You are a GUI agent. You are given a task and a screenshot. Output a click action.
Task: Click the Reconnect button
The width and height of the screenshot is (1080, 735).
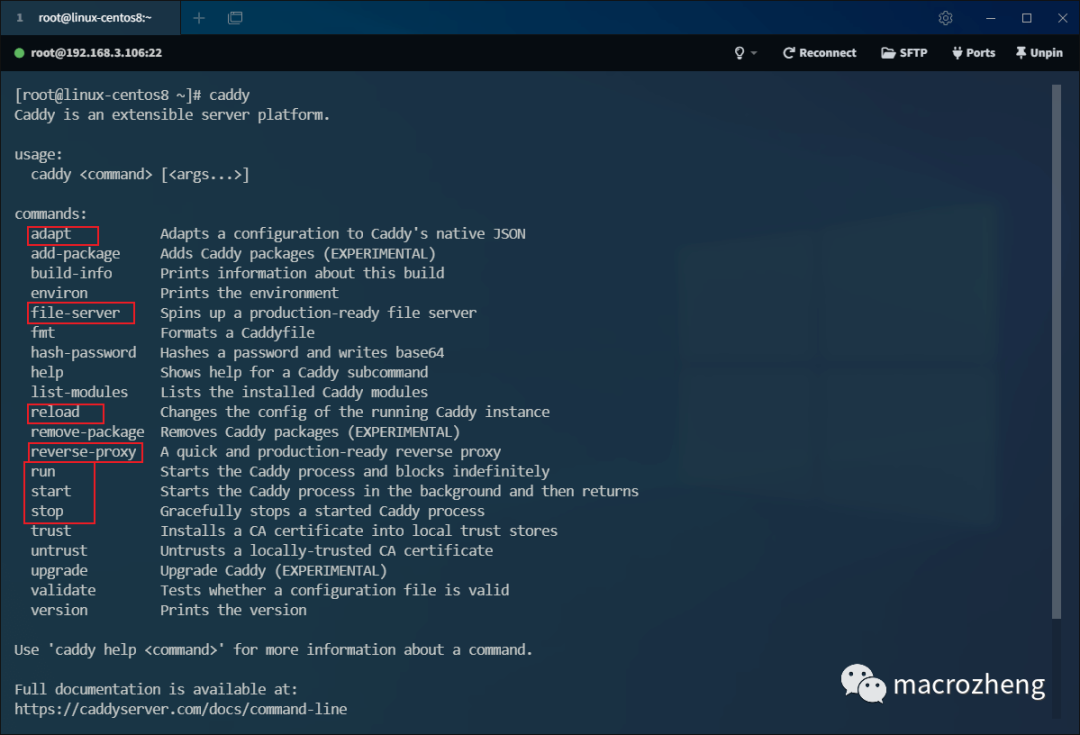coord(820,52)
